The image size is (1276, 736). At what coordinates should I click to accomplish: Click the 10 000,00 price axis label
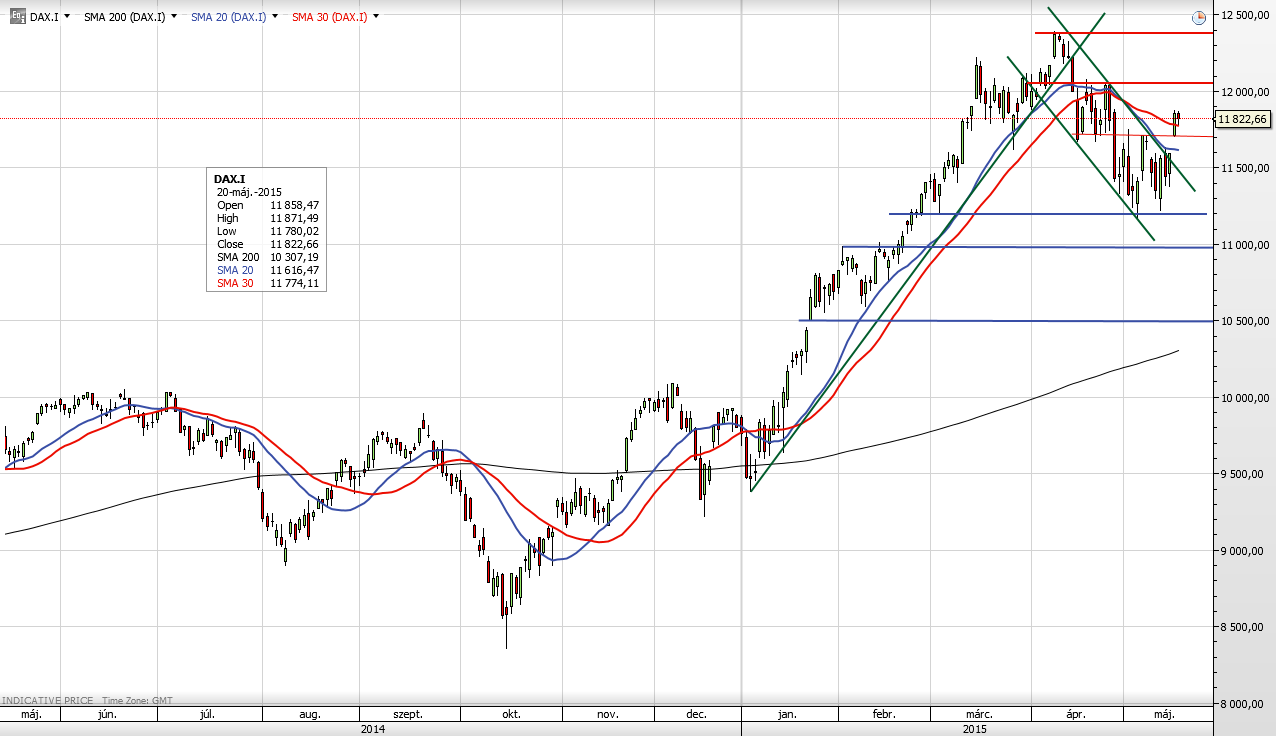pyautogui.click(x=1246, y=398)
